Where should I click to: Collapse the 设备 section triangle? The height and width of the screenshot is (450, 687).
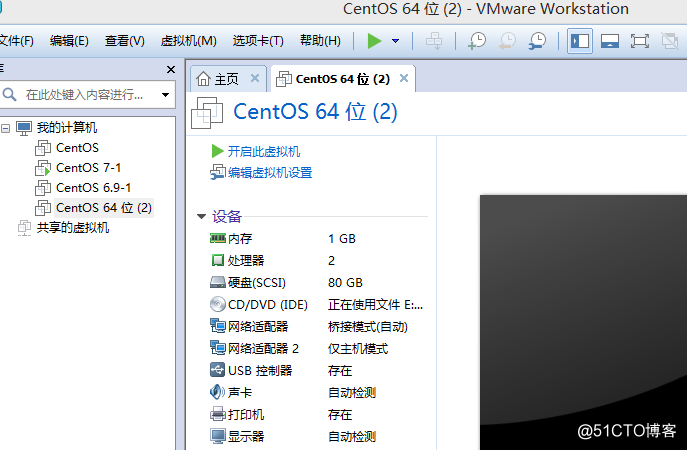(x=202, y=216)
